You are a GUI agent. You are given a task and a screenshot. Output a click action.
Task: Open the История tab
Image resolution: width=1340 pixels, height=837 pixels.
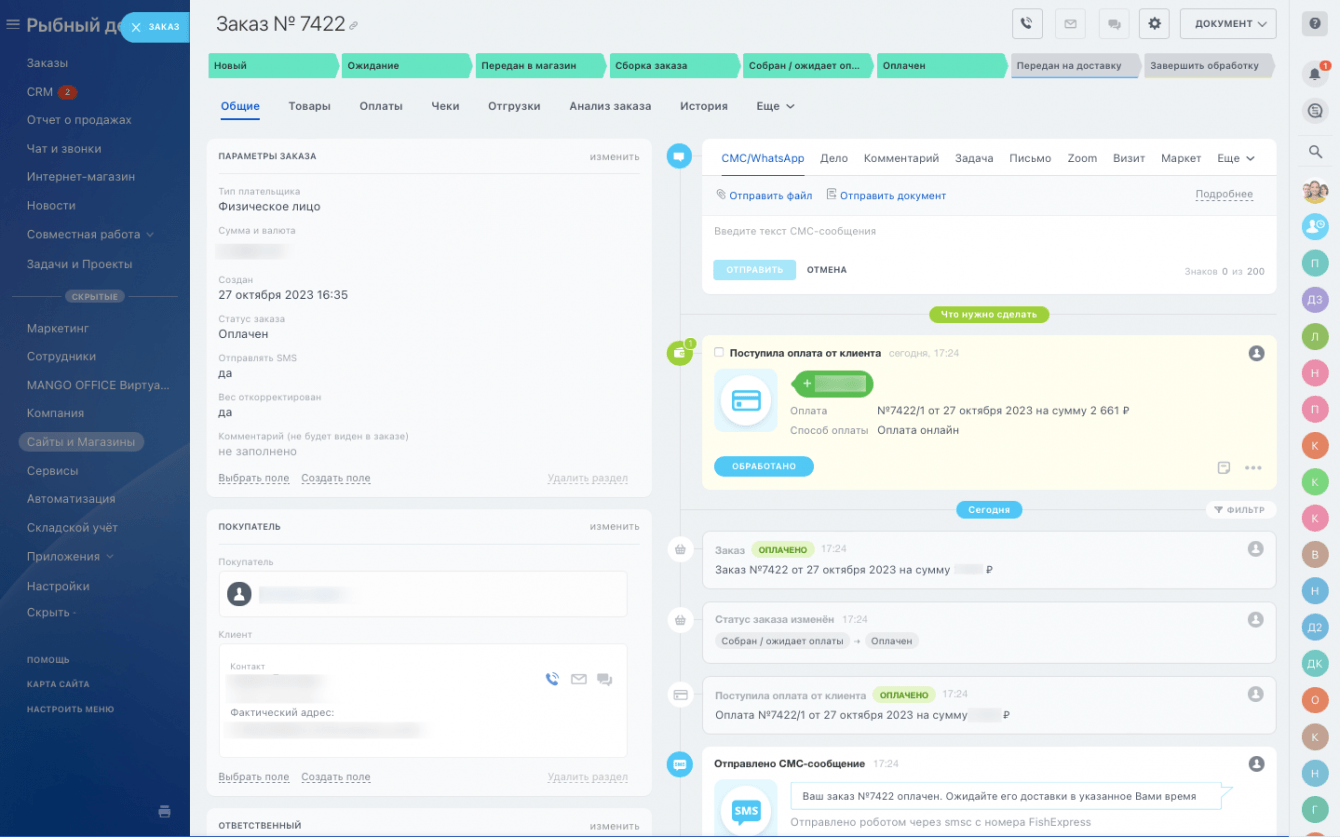tap(704, 106)
